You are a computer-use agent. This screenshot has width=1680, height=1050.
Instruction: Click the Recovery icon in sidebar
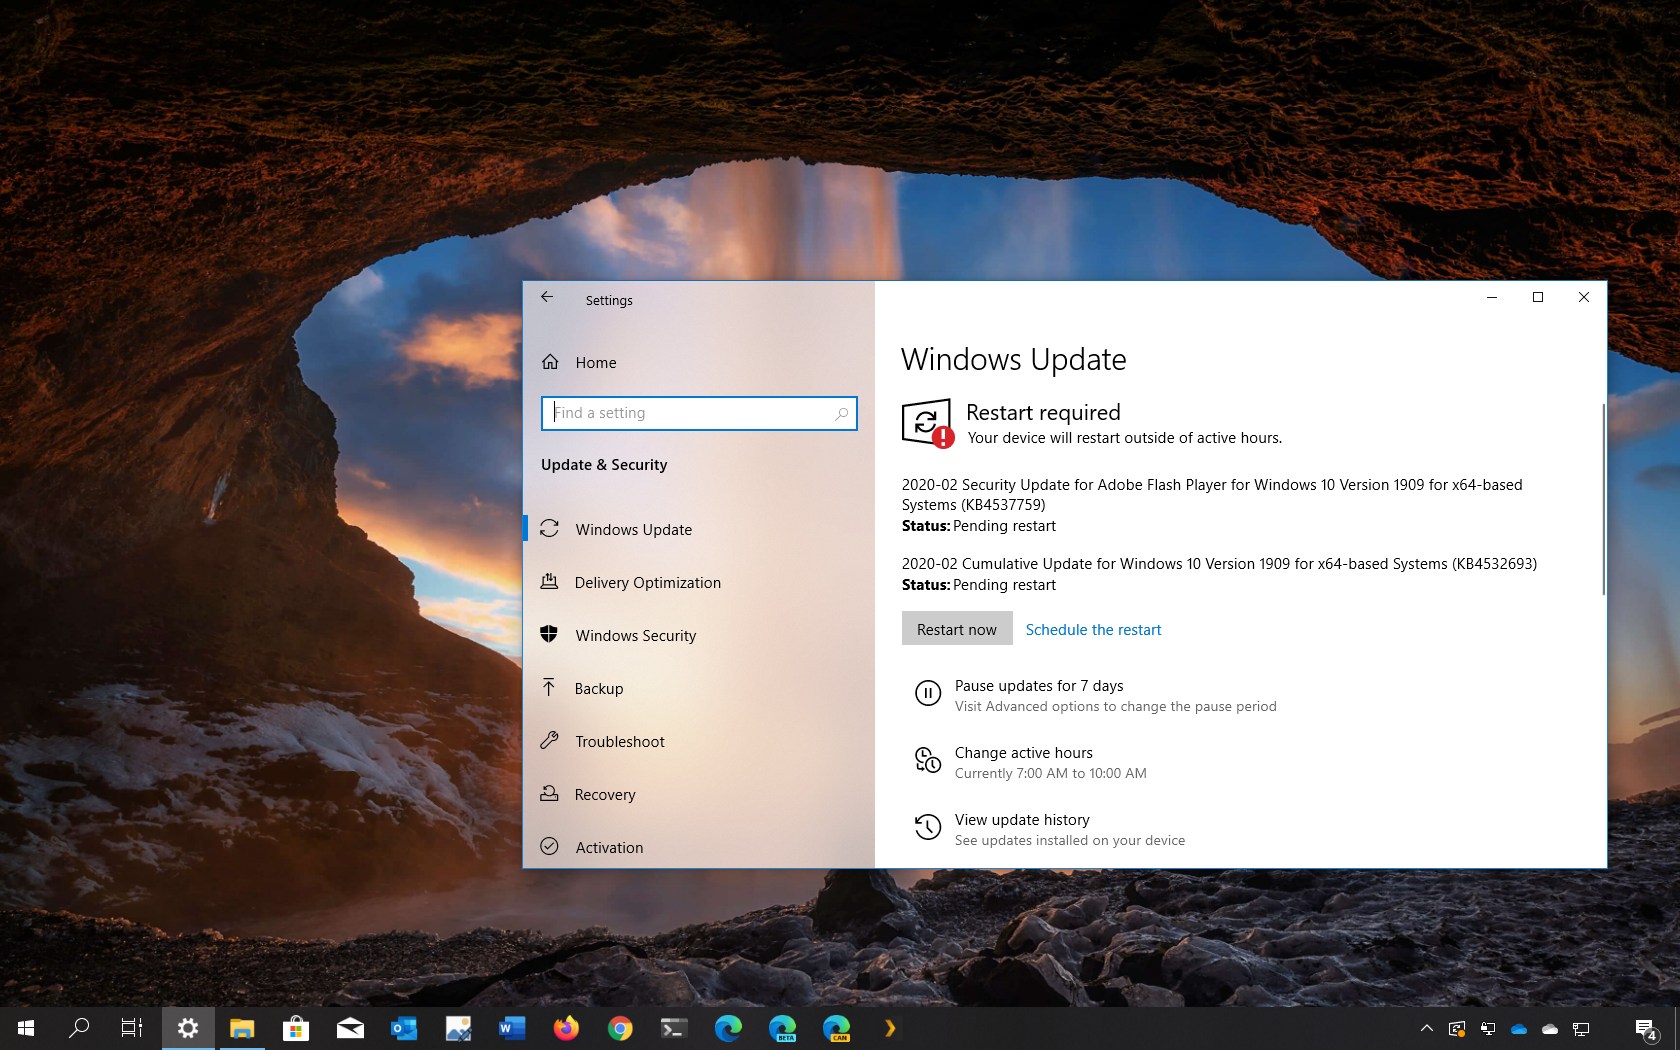pos(549,793)
